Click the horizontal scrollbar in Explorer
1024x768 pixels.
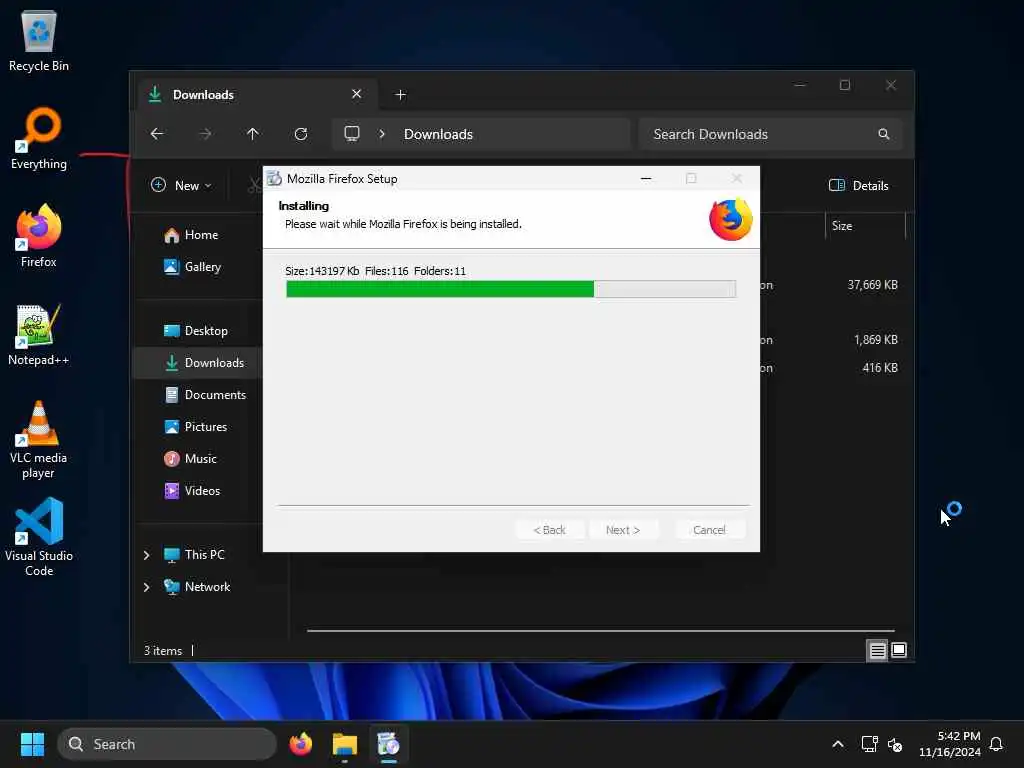[x=600, y=631]
